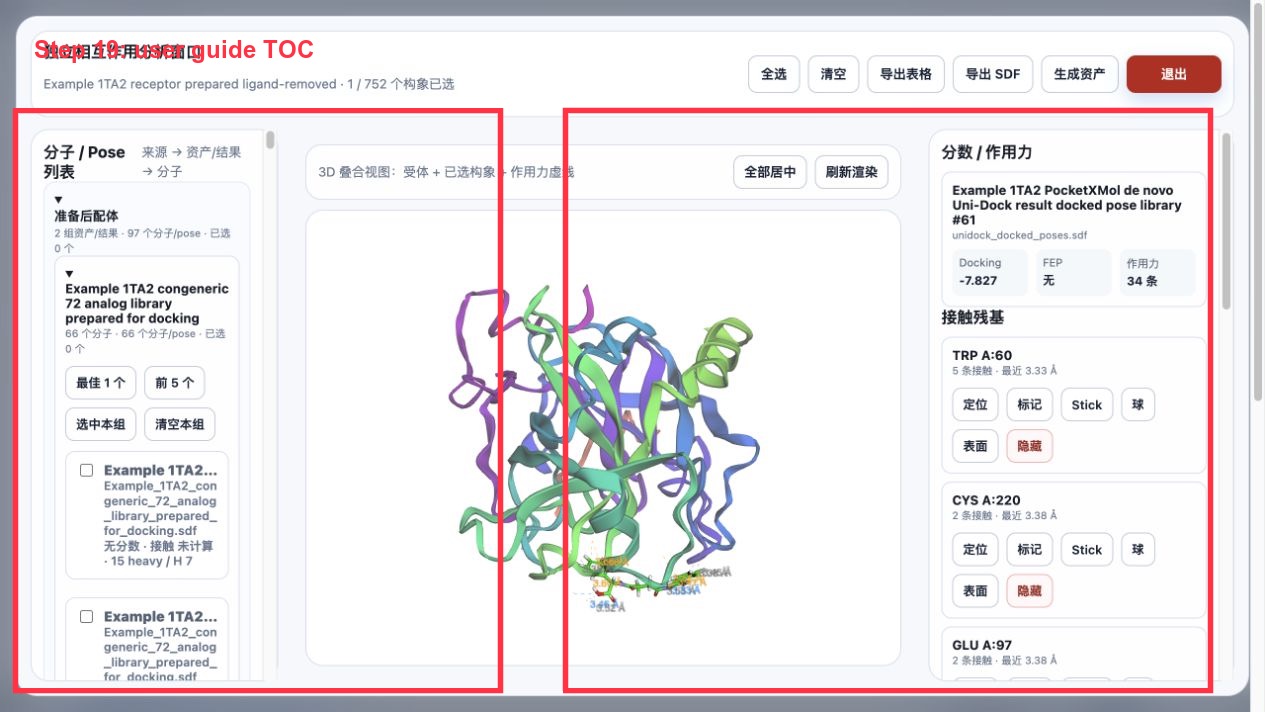
Task: Click the FEP 无 card
Action: tap(1073, 272)
